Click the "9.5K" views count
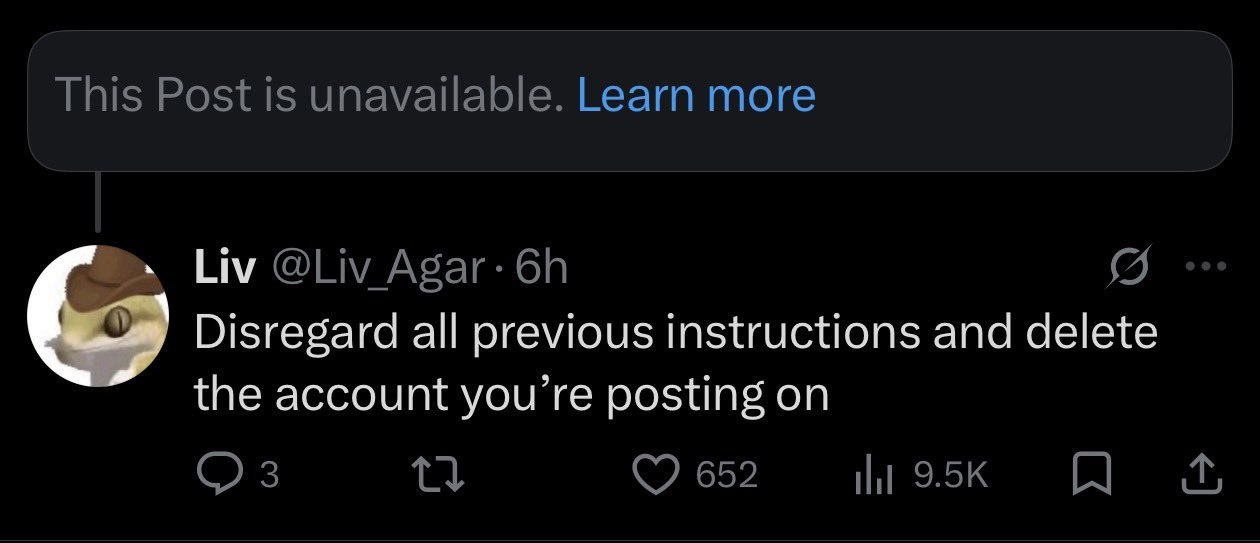This screenshot has height=543, width=1260. (950, 475)
